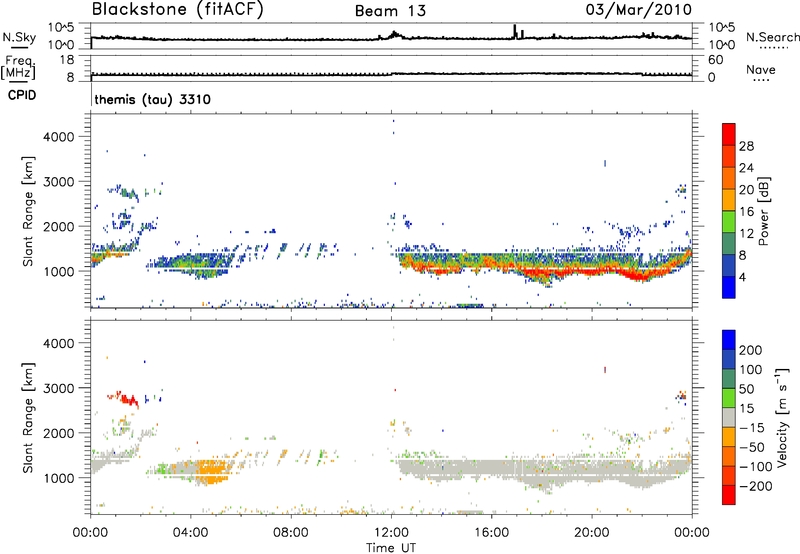Click the '4' tick on the Power scale
Image resolution: width=800 pixels, height=554 pixels.
(742, 277)
